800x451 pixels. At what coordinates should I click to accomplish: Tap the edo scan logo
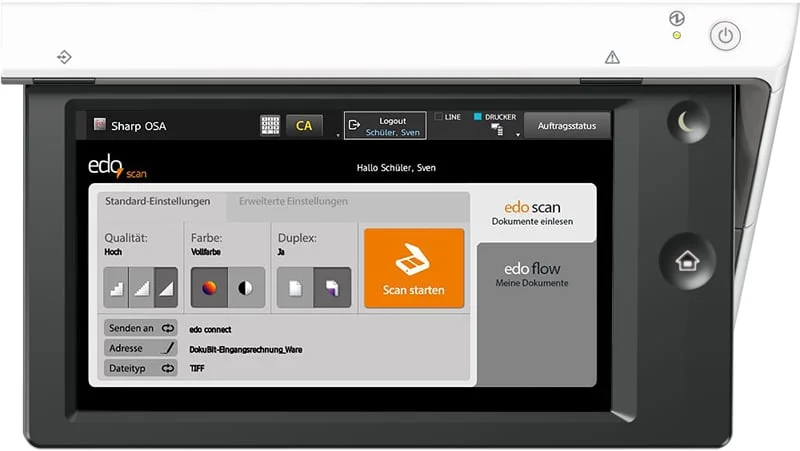coord(117,167)
